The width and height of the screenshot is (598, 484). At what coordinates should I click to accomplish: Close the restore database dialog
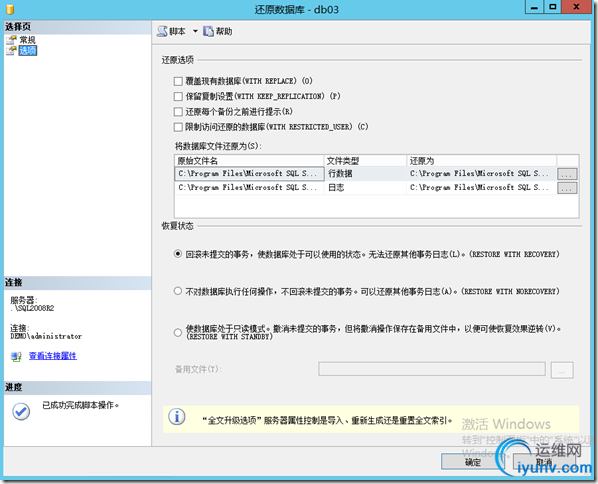(x=576, y=7)
